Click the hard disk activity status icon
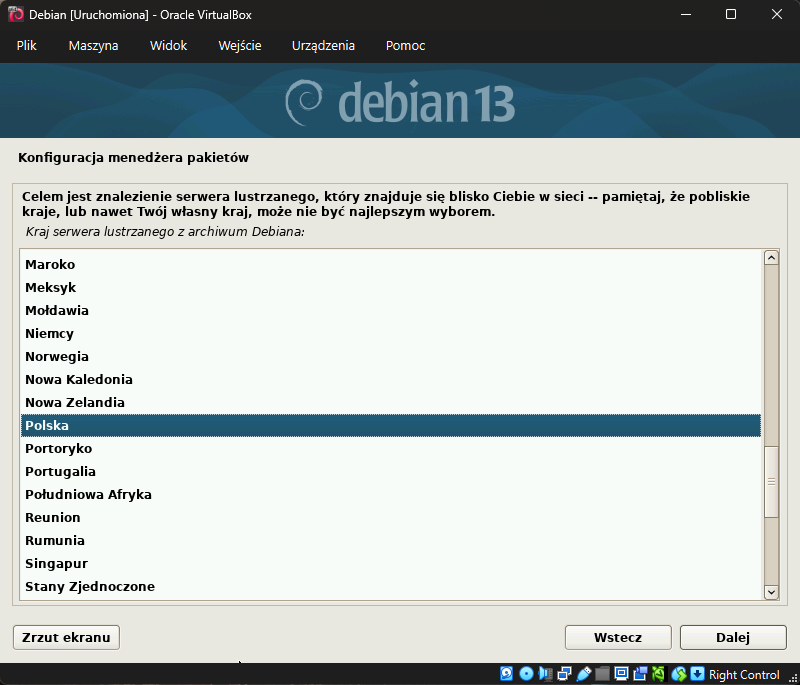 [x=507, y=674]
